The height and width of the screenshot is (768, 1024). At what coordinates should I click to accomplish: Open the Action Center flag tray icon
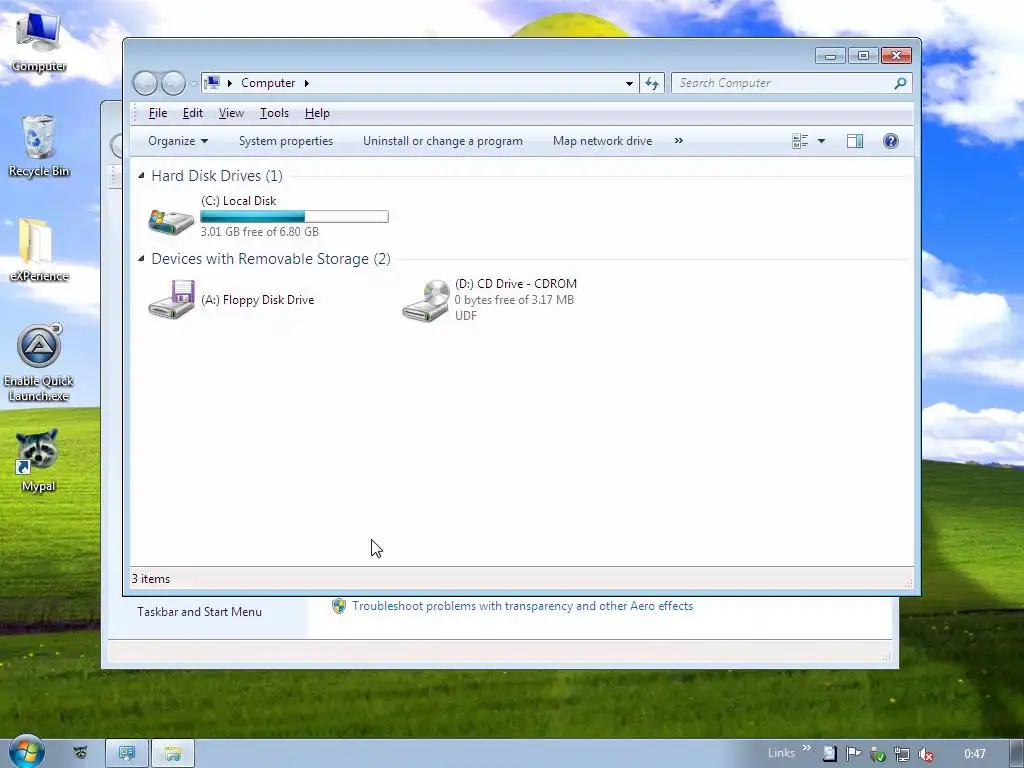pos(853,754)
